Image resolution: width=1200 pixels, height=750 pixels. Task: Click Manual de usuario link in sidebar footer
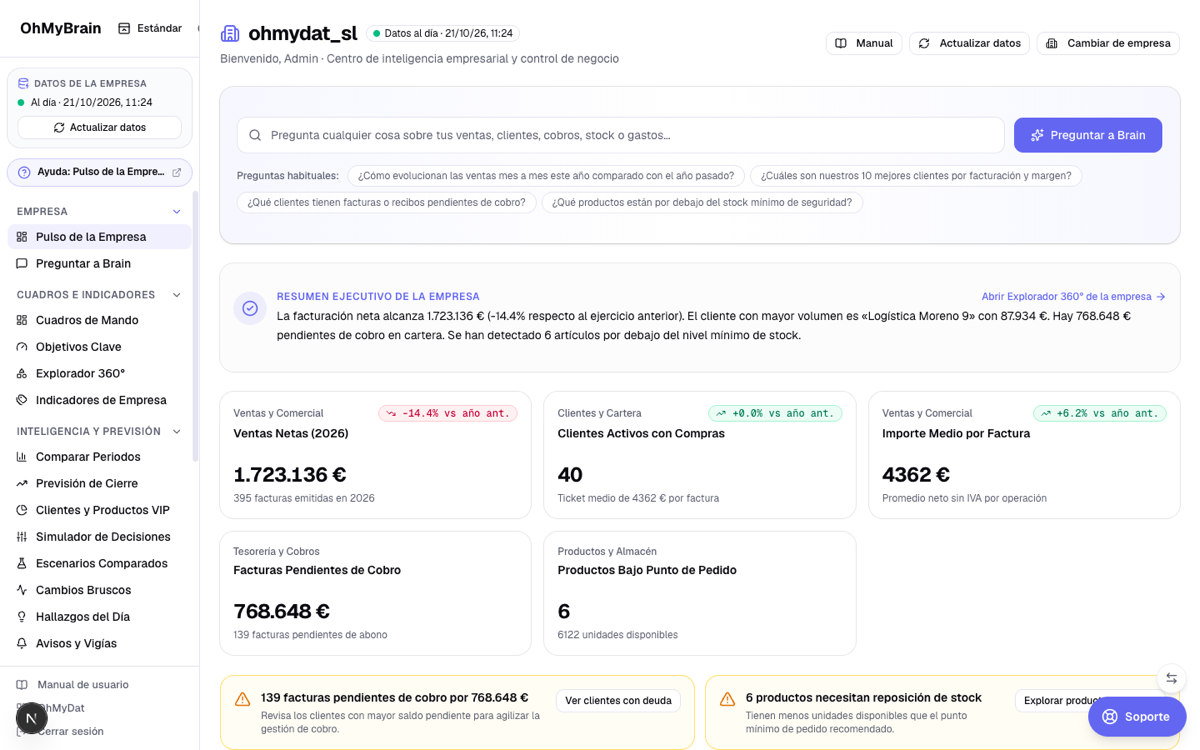pos(83,685)
